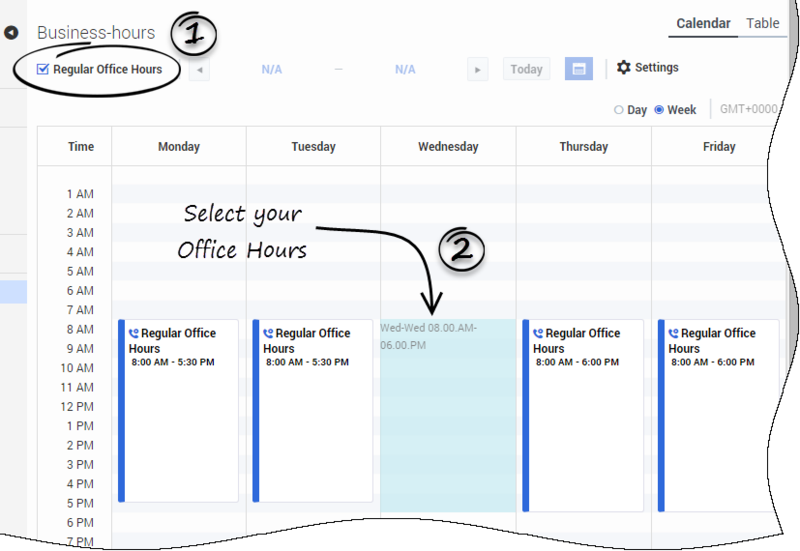800x551 pixels.
Task: Open Settings for business hours
Action: tap(647, 67)
